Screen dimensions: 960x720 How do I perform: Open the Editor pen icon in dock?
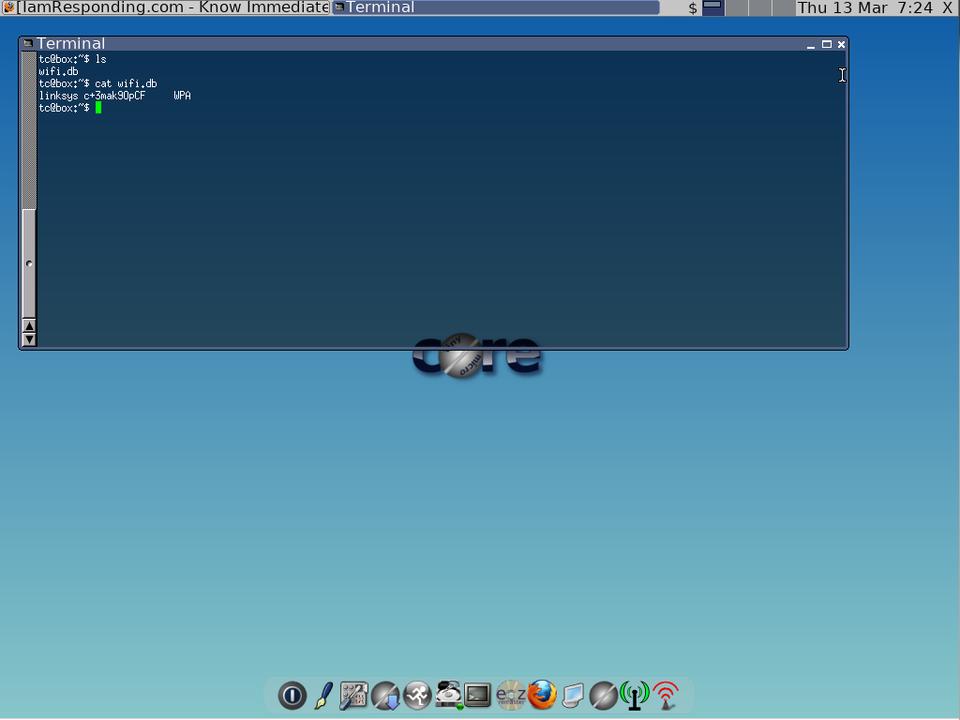pyautogui.click(x=323, y=696)
